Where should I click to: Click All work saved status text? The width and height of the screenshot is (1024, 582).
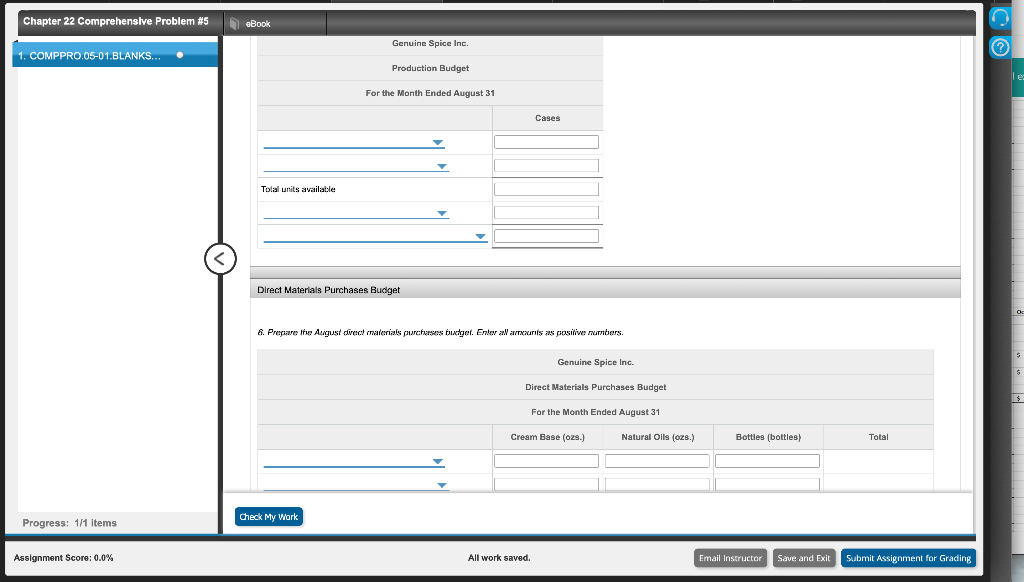[499, 558]
